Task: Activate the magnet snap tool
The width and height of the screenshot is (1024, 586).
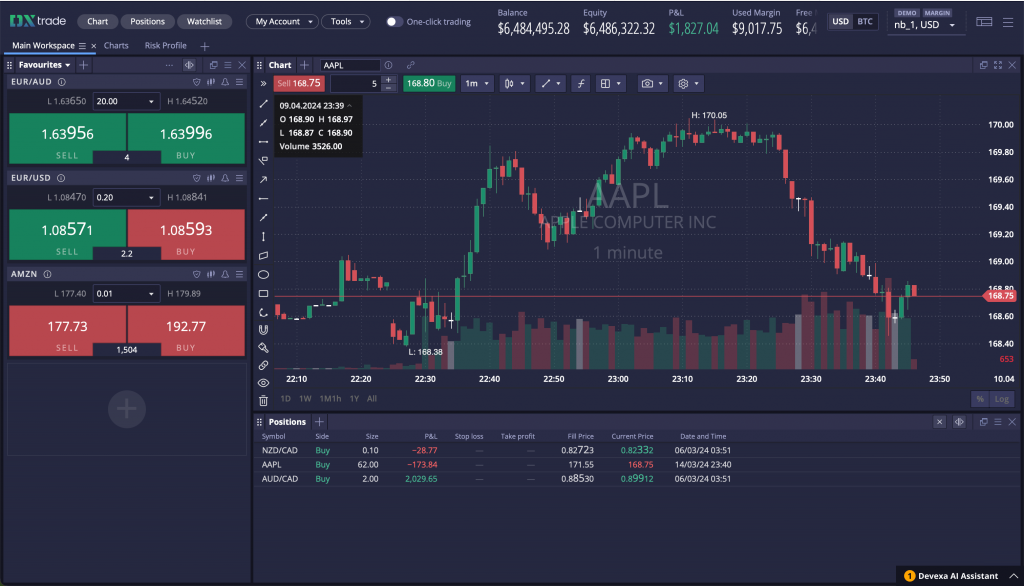Action: (x=263, y=330)
